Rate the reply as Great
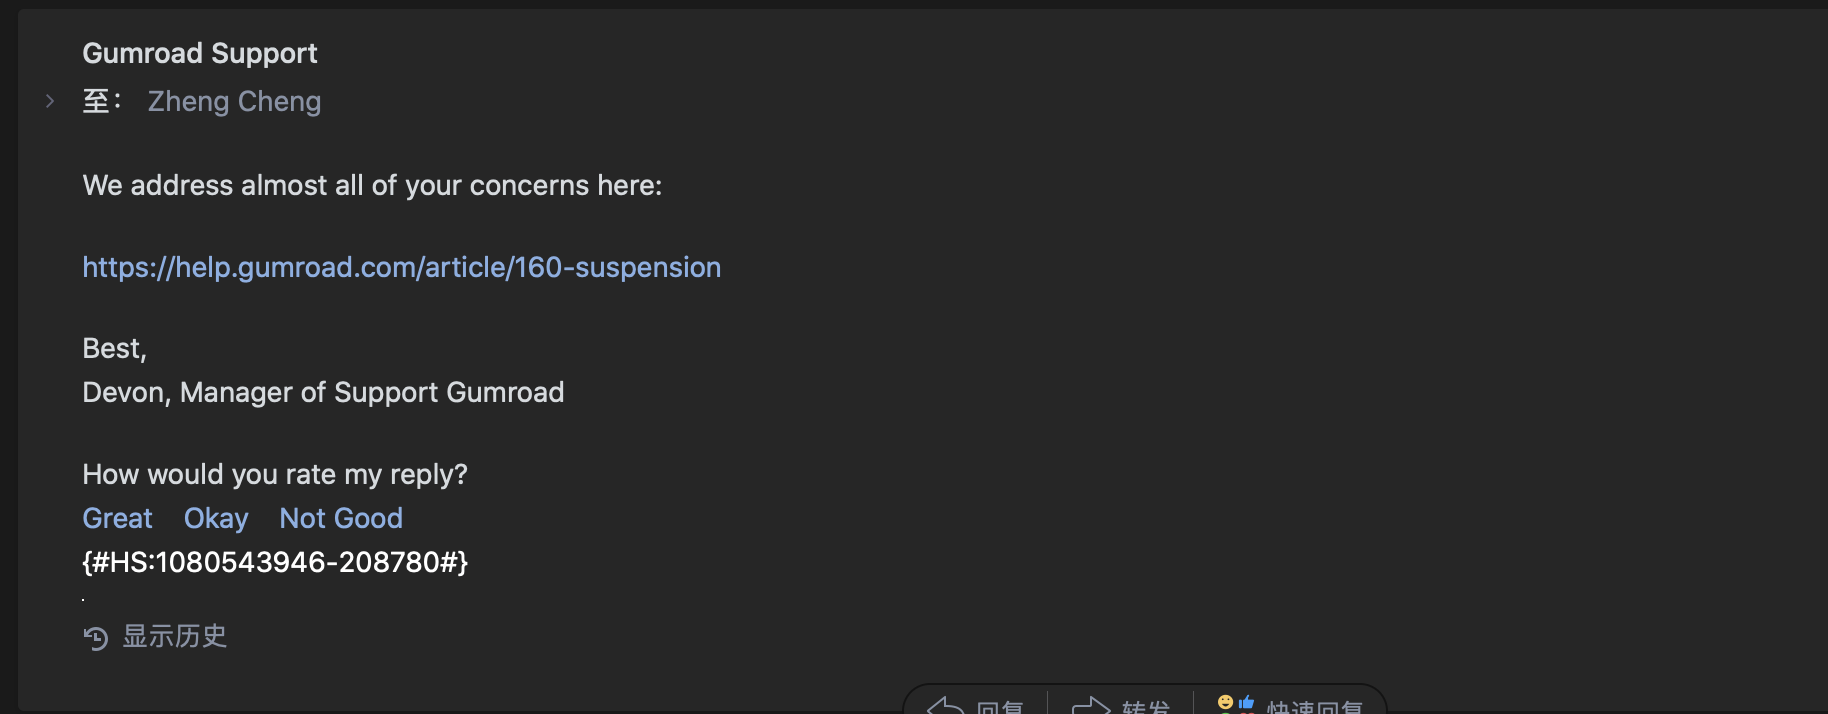Image resolution: width=1828 pixels, height=714 pixels. click(x=117, y=518)
